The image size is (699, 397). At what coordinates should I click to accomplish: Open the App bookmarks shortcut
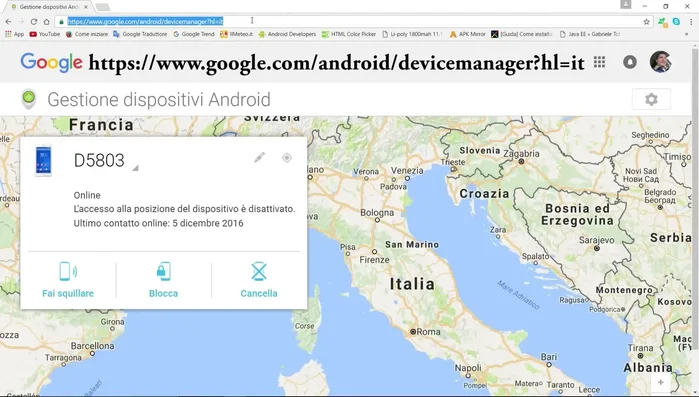(14, 34)
